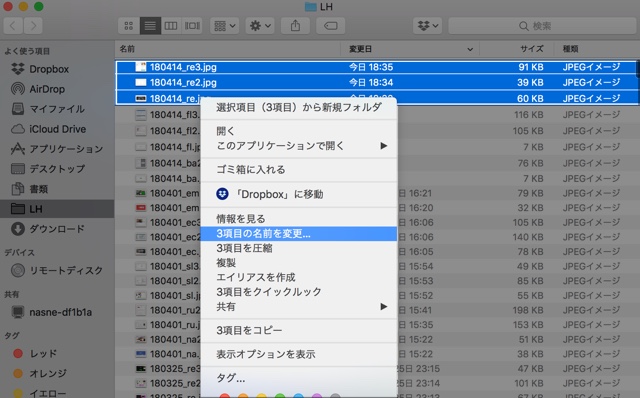Select the file row sized 101 KB
Screen dimensions: 640x398
click(x=377, y=383)
